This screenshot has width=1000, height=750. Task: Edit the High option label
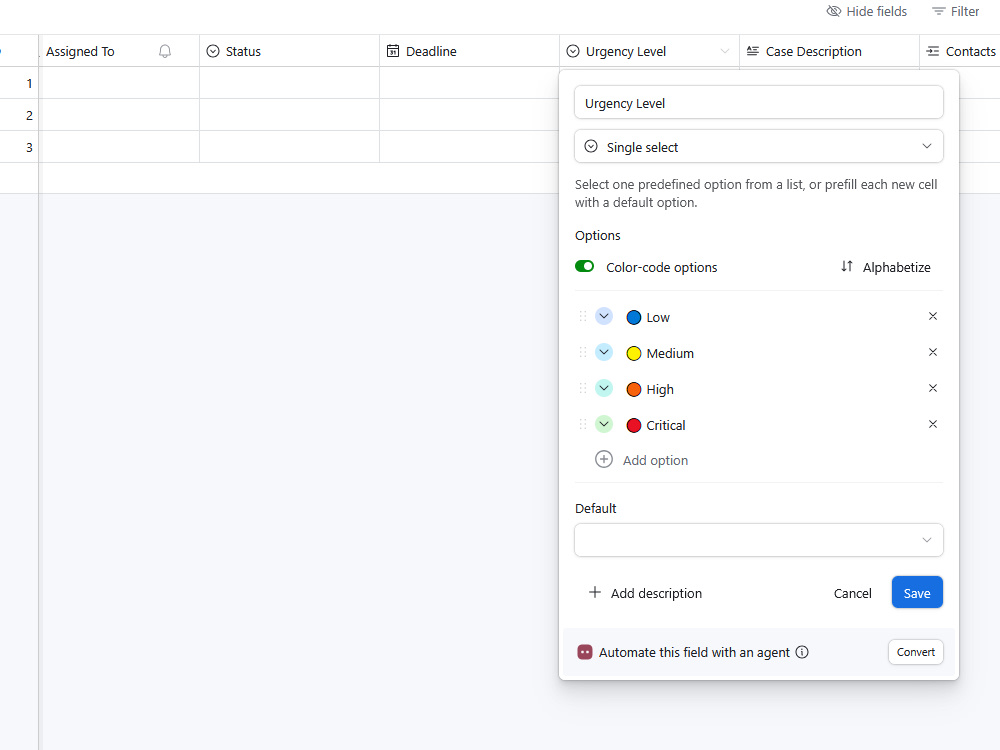(x=659, y=390)
